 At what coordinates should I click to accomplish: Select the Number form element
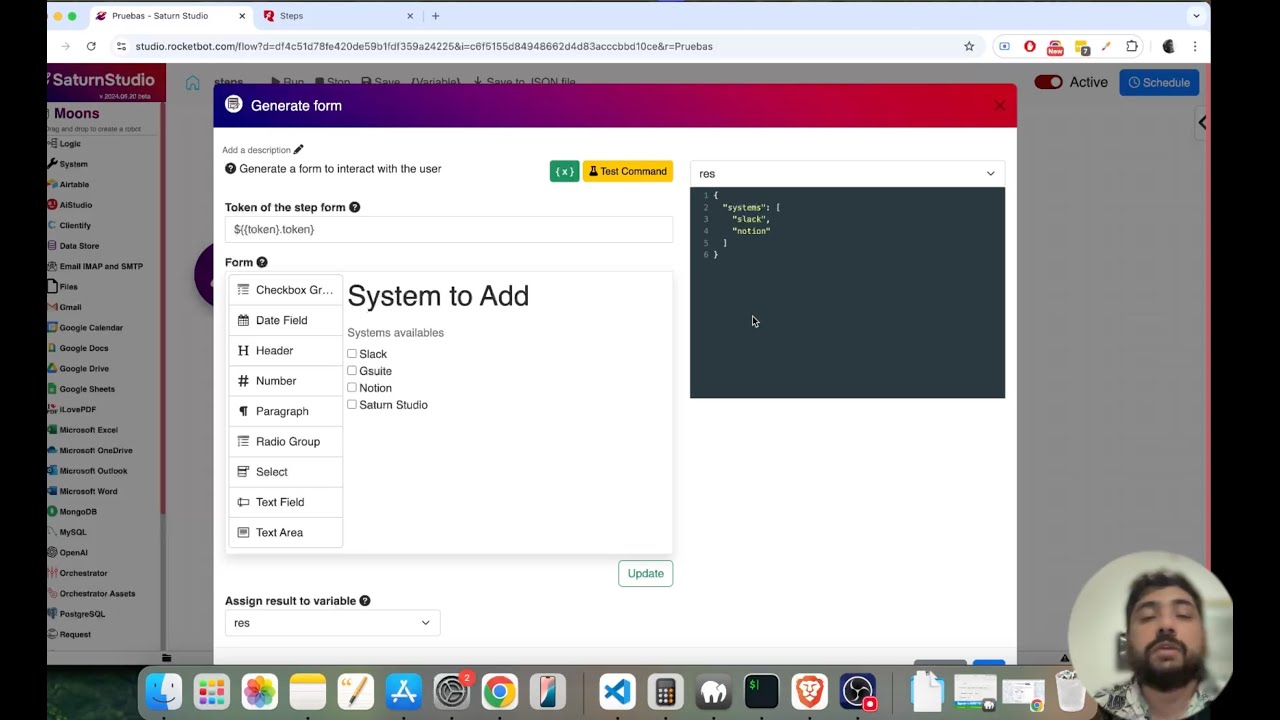click(285, 381)
